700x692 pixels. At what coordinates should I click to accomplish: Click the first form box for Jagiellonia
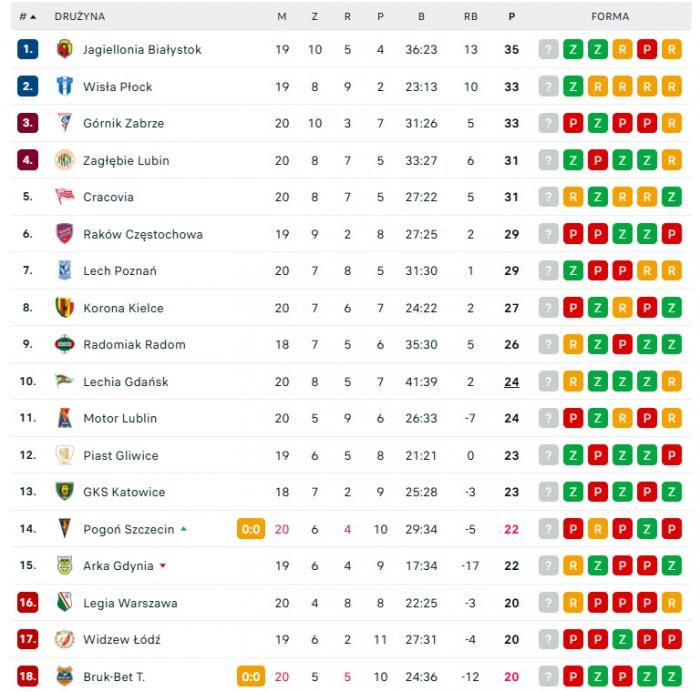point(548,49)
